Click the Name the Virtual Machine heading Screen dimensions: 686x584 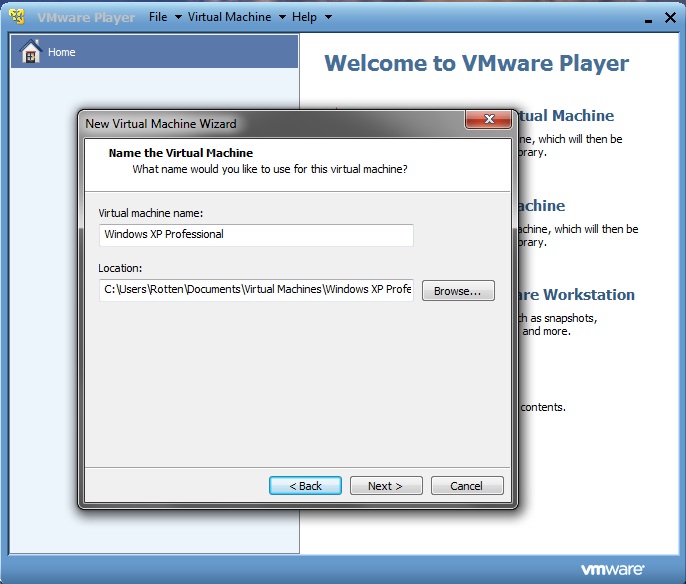181,153
